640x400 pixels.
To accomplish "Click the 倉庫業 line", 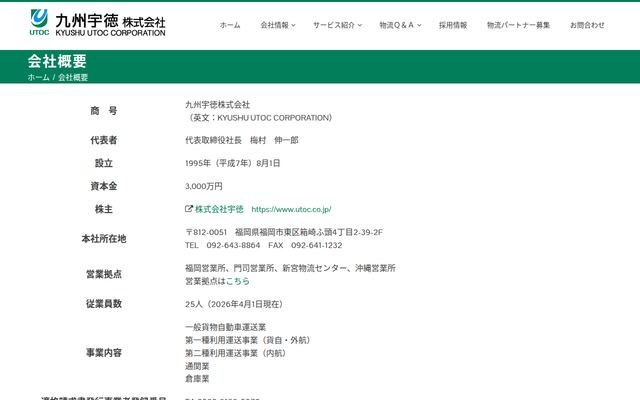I will pyautogui.click(x=197, y=379).
